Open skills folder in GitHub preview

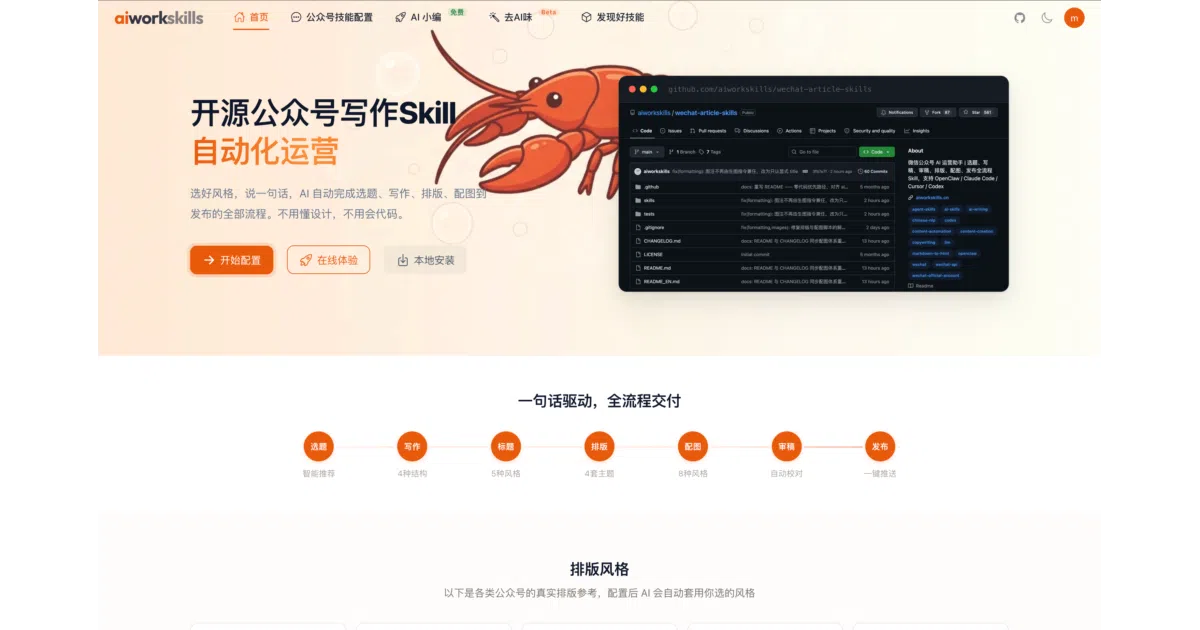649,200
